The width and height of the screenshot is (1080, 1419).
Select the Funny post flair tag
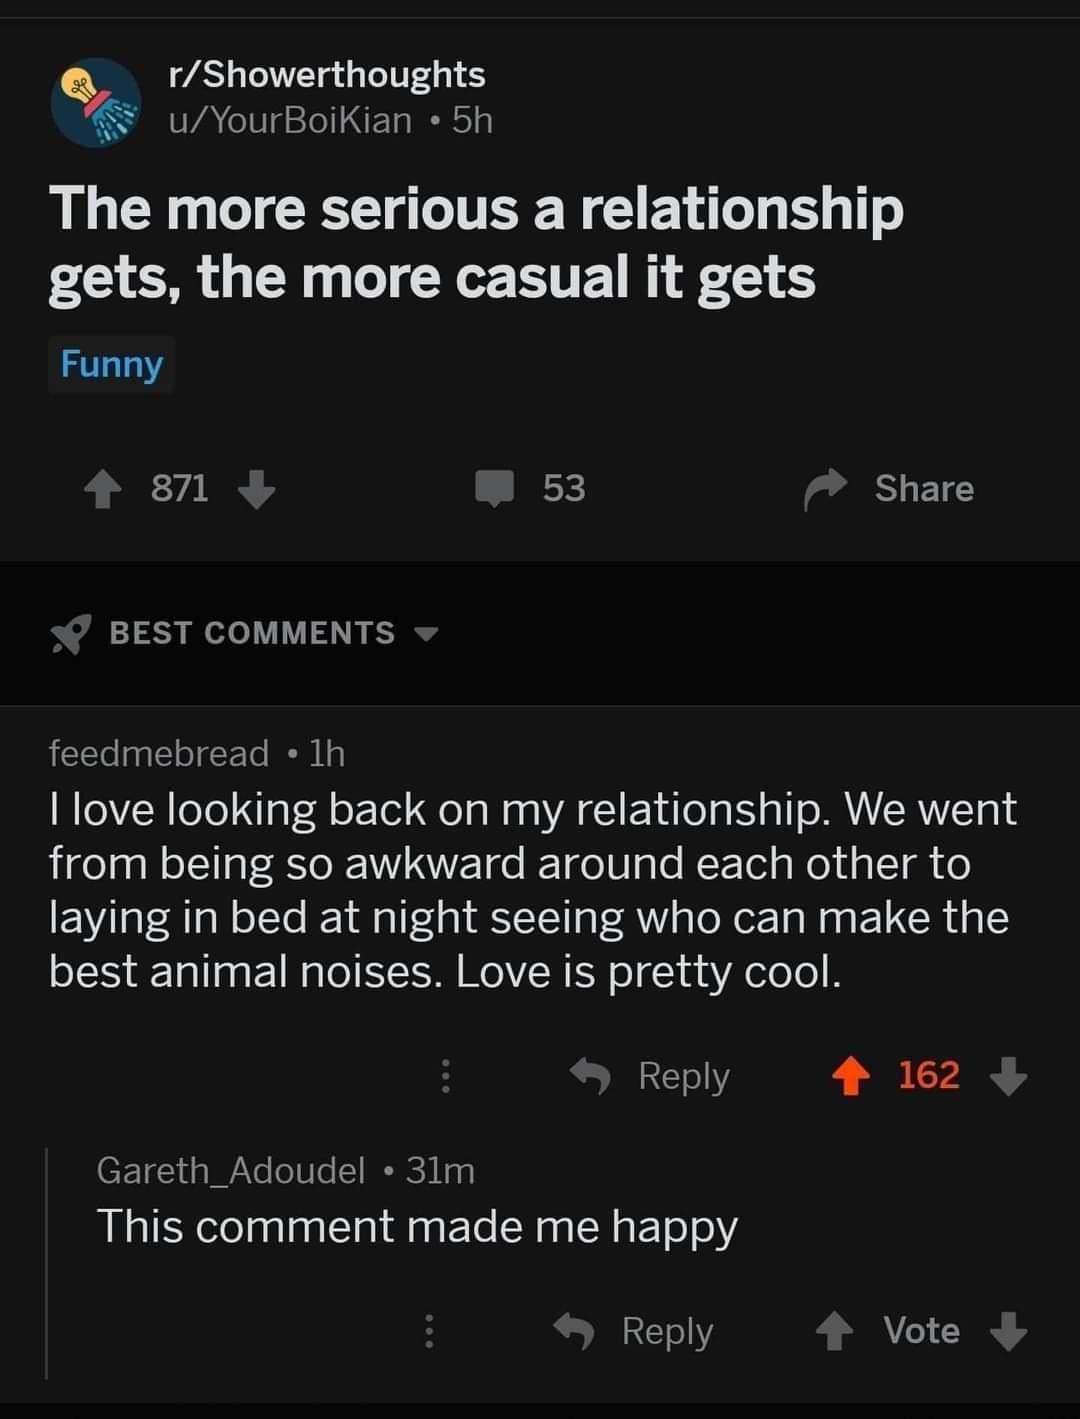111,365
